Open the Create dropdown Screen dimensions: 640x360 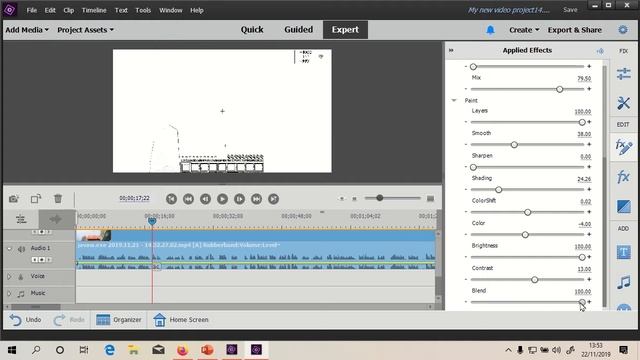(x=524, y=30)
